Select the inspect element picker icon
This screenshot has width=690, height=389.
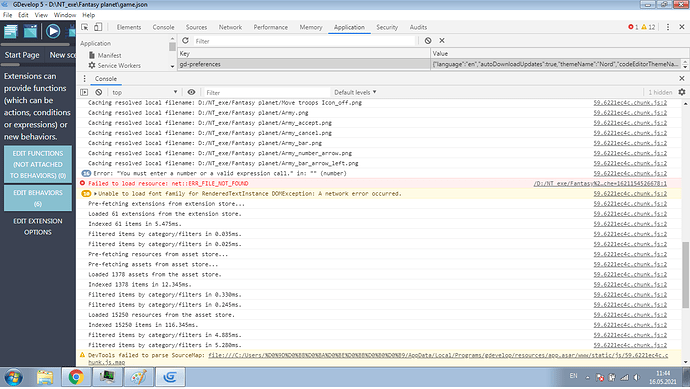pos(85,27)
